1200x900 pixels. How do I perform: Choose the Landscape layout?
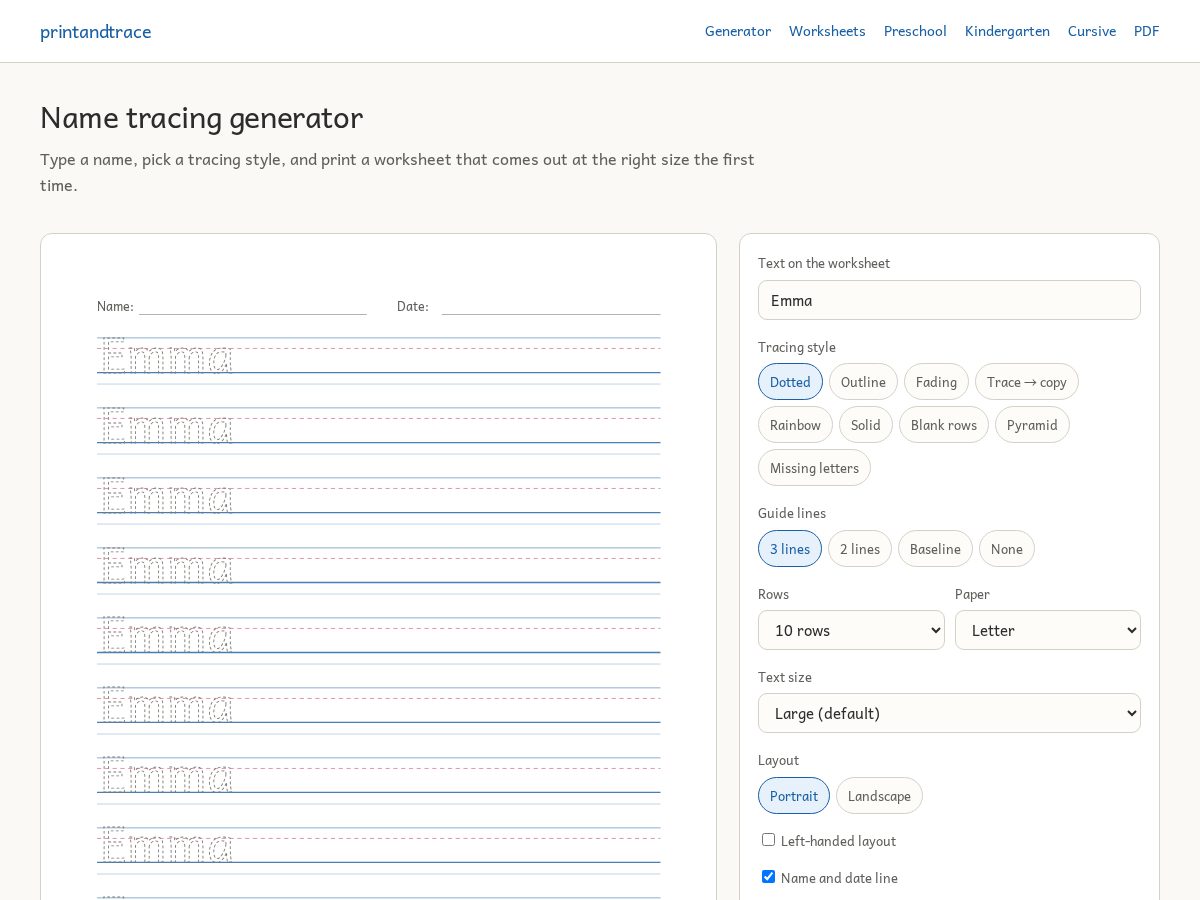879,796
